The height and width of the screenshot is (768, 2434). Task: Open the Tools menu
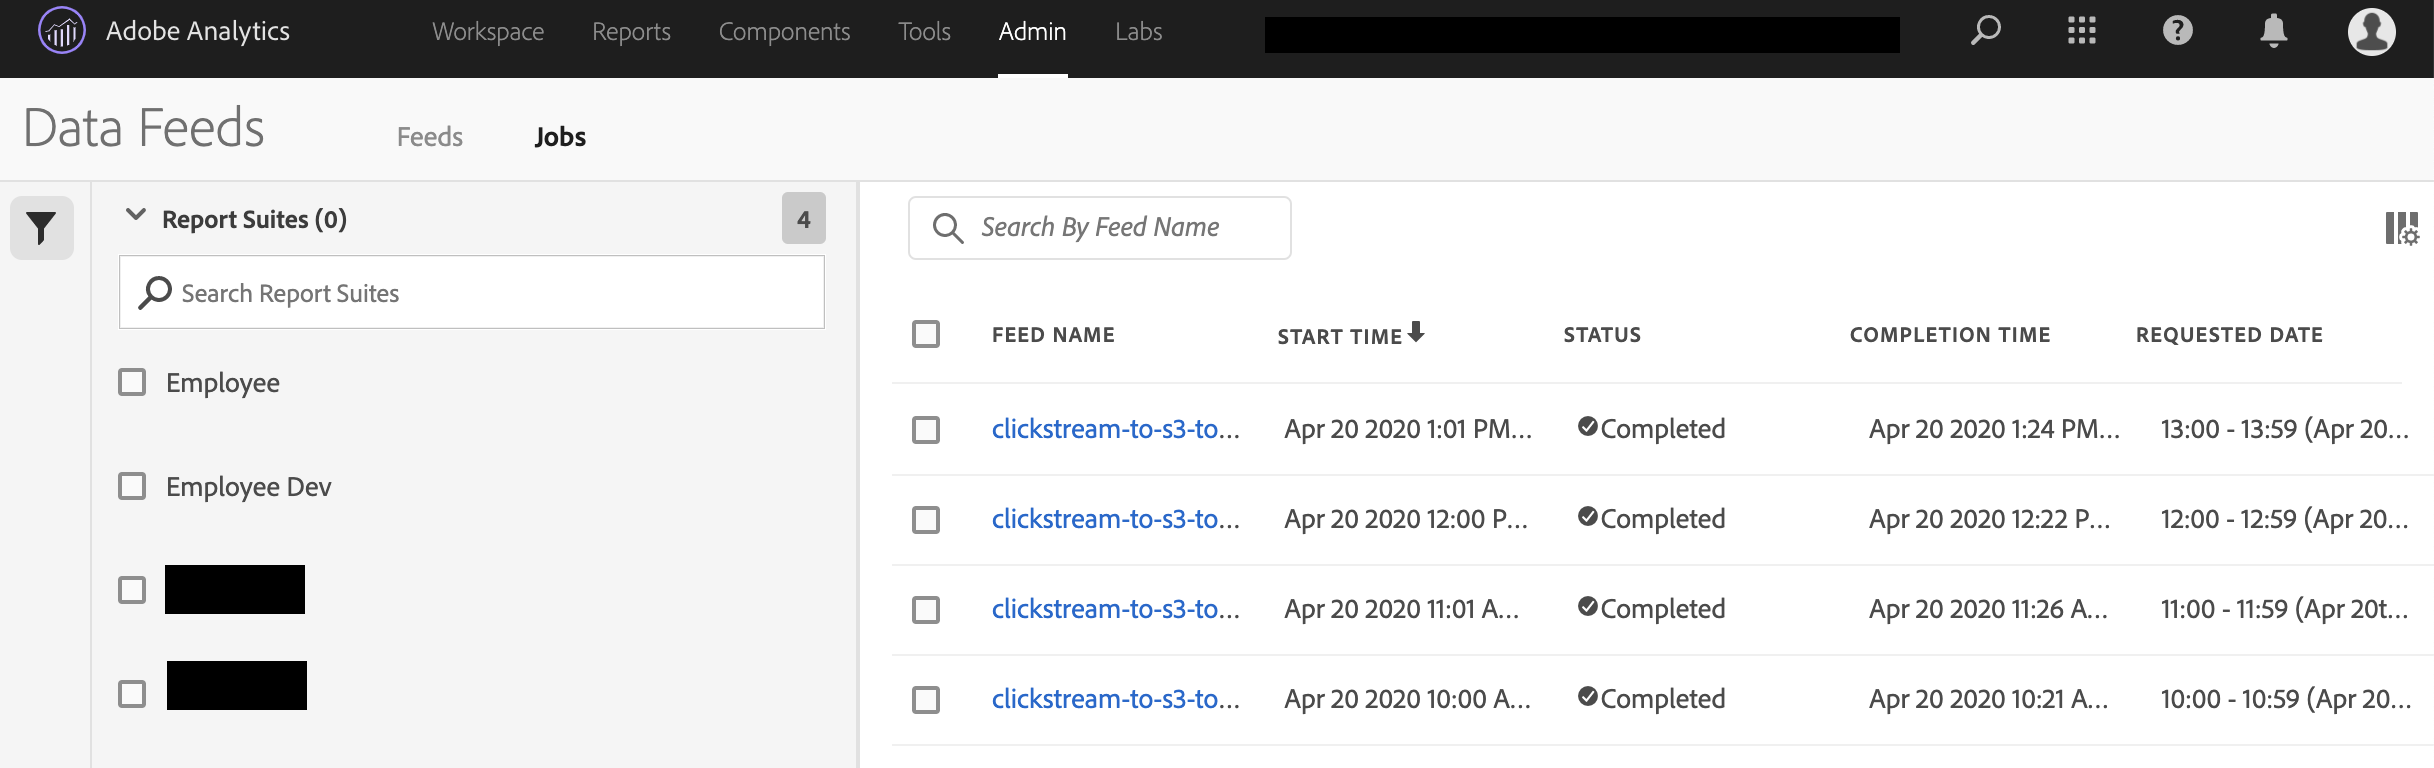(x=924, y=31)
